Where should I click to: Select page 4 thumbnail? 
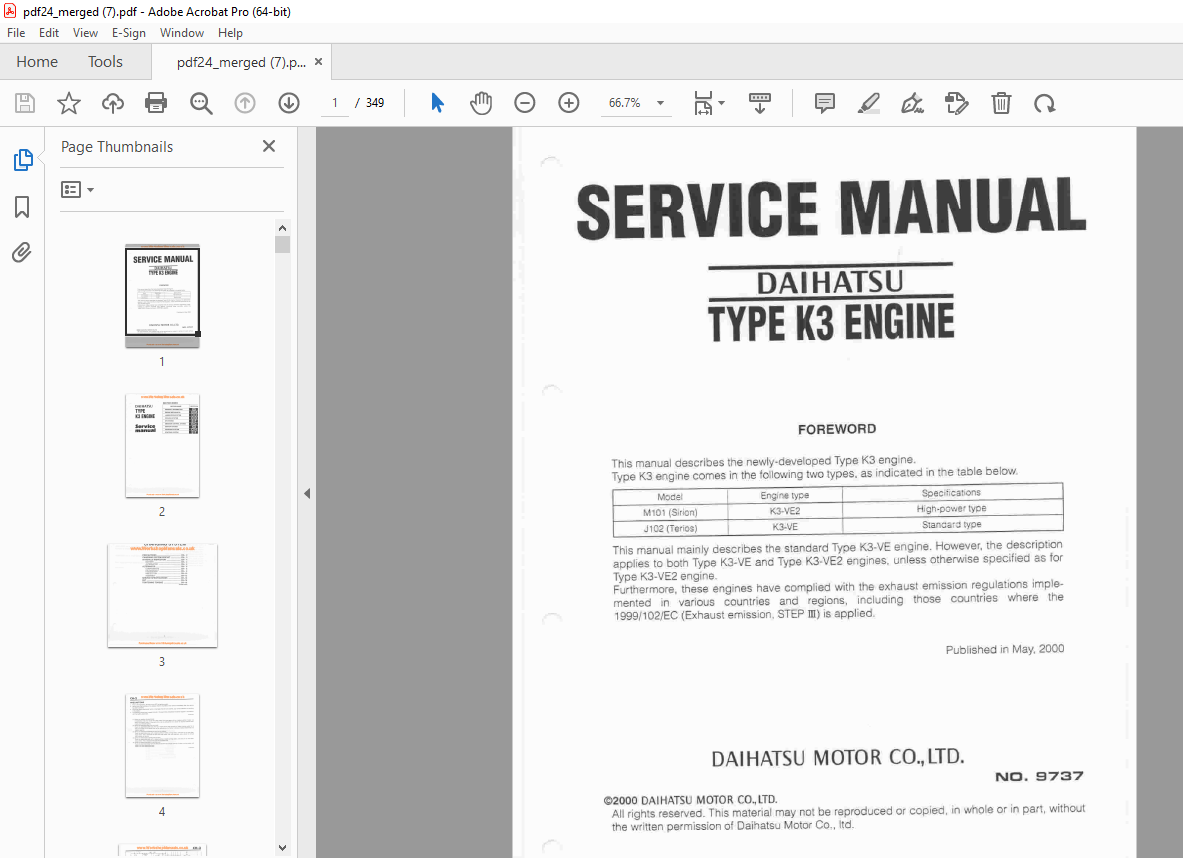[x=162, y=746]
